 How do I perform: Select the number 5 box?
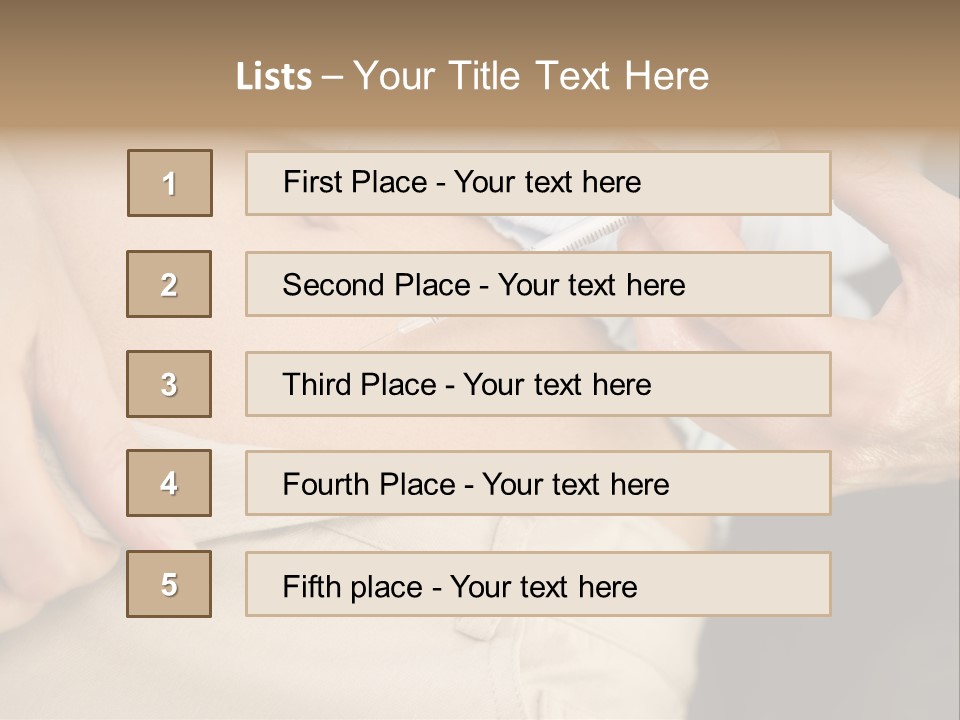pos(169,583)
